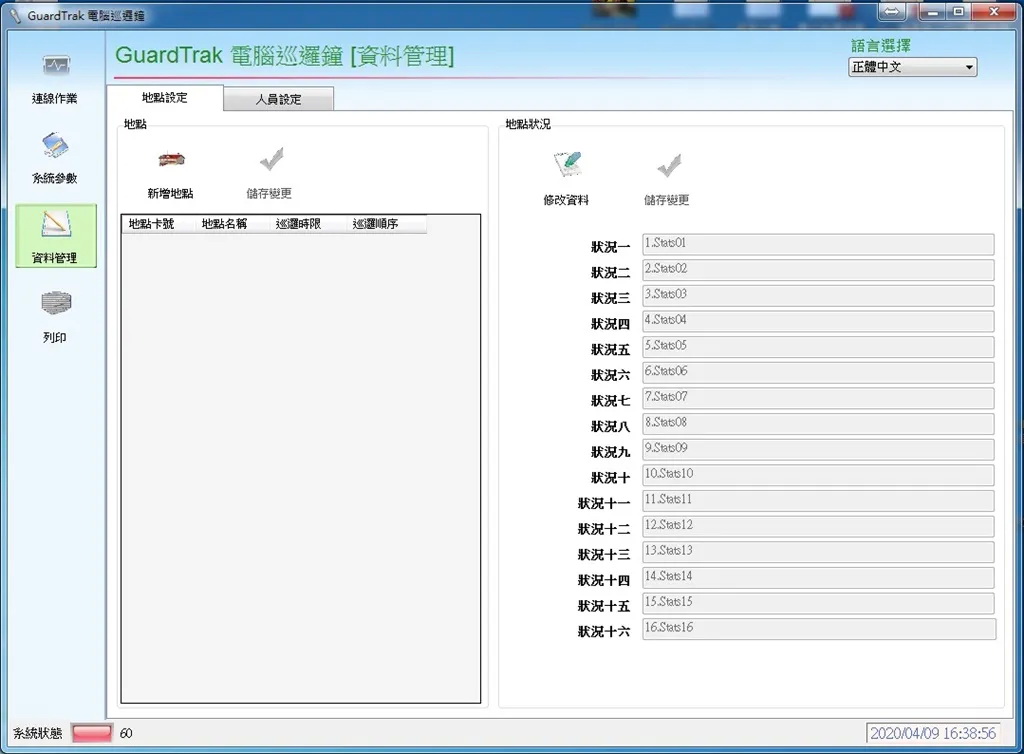The image size is (1024, 754).
Task: Click the 狀況二 field with 2.Stats02
Action: [x=818, y=270]
